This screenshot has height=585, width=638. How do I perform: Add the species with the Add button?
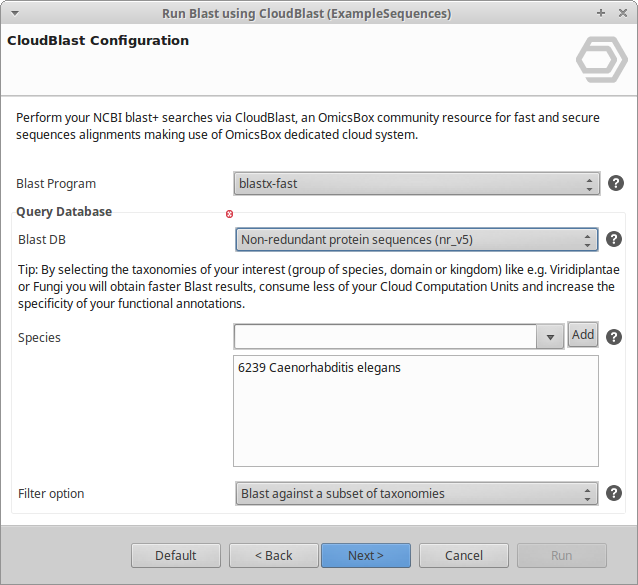[x=583, y=335]
